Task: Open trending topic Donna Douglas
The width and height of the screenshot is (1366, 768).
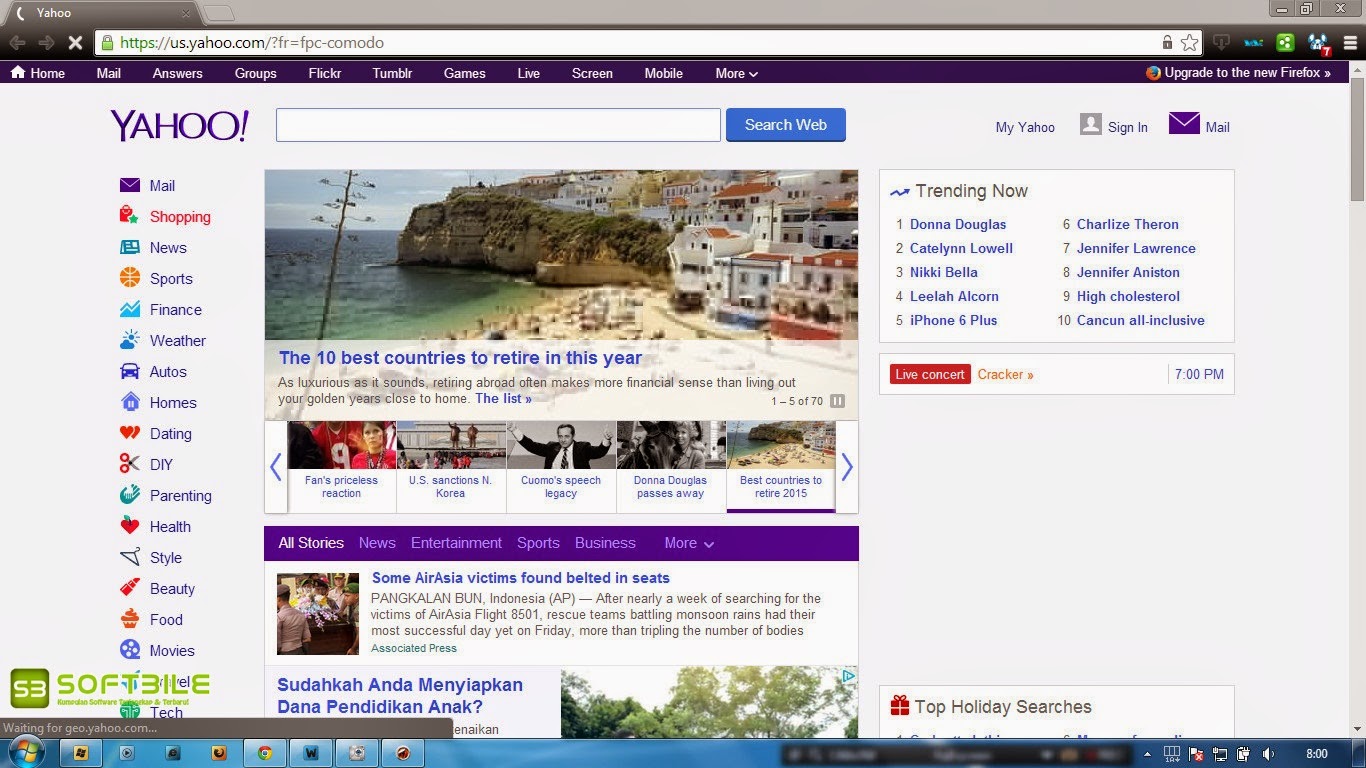Action: tap(958, 224)
